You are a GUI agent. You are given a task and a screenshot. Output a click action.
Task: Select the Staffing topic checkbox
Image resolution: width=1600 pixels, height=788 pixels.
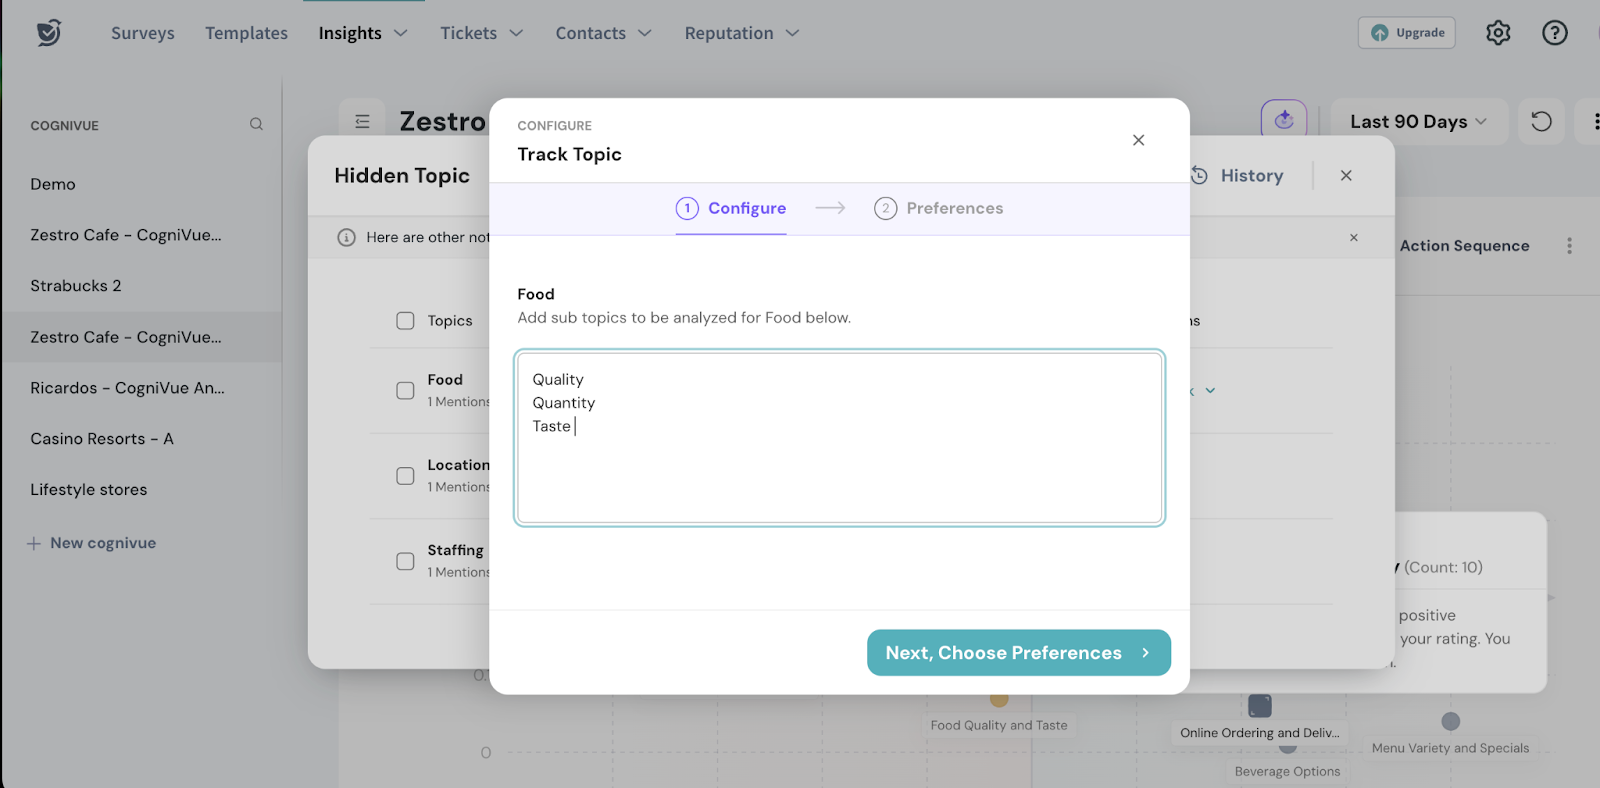tap(405, 561)
